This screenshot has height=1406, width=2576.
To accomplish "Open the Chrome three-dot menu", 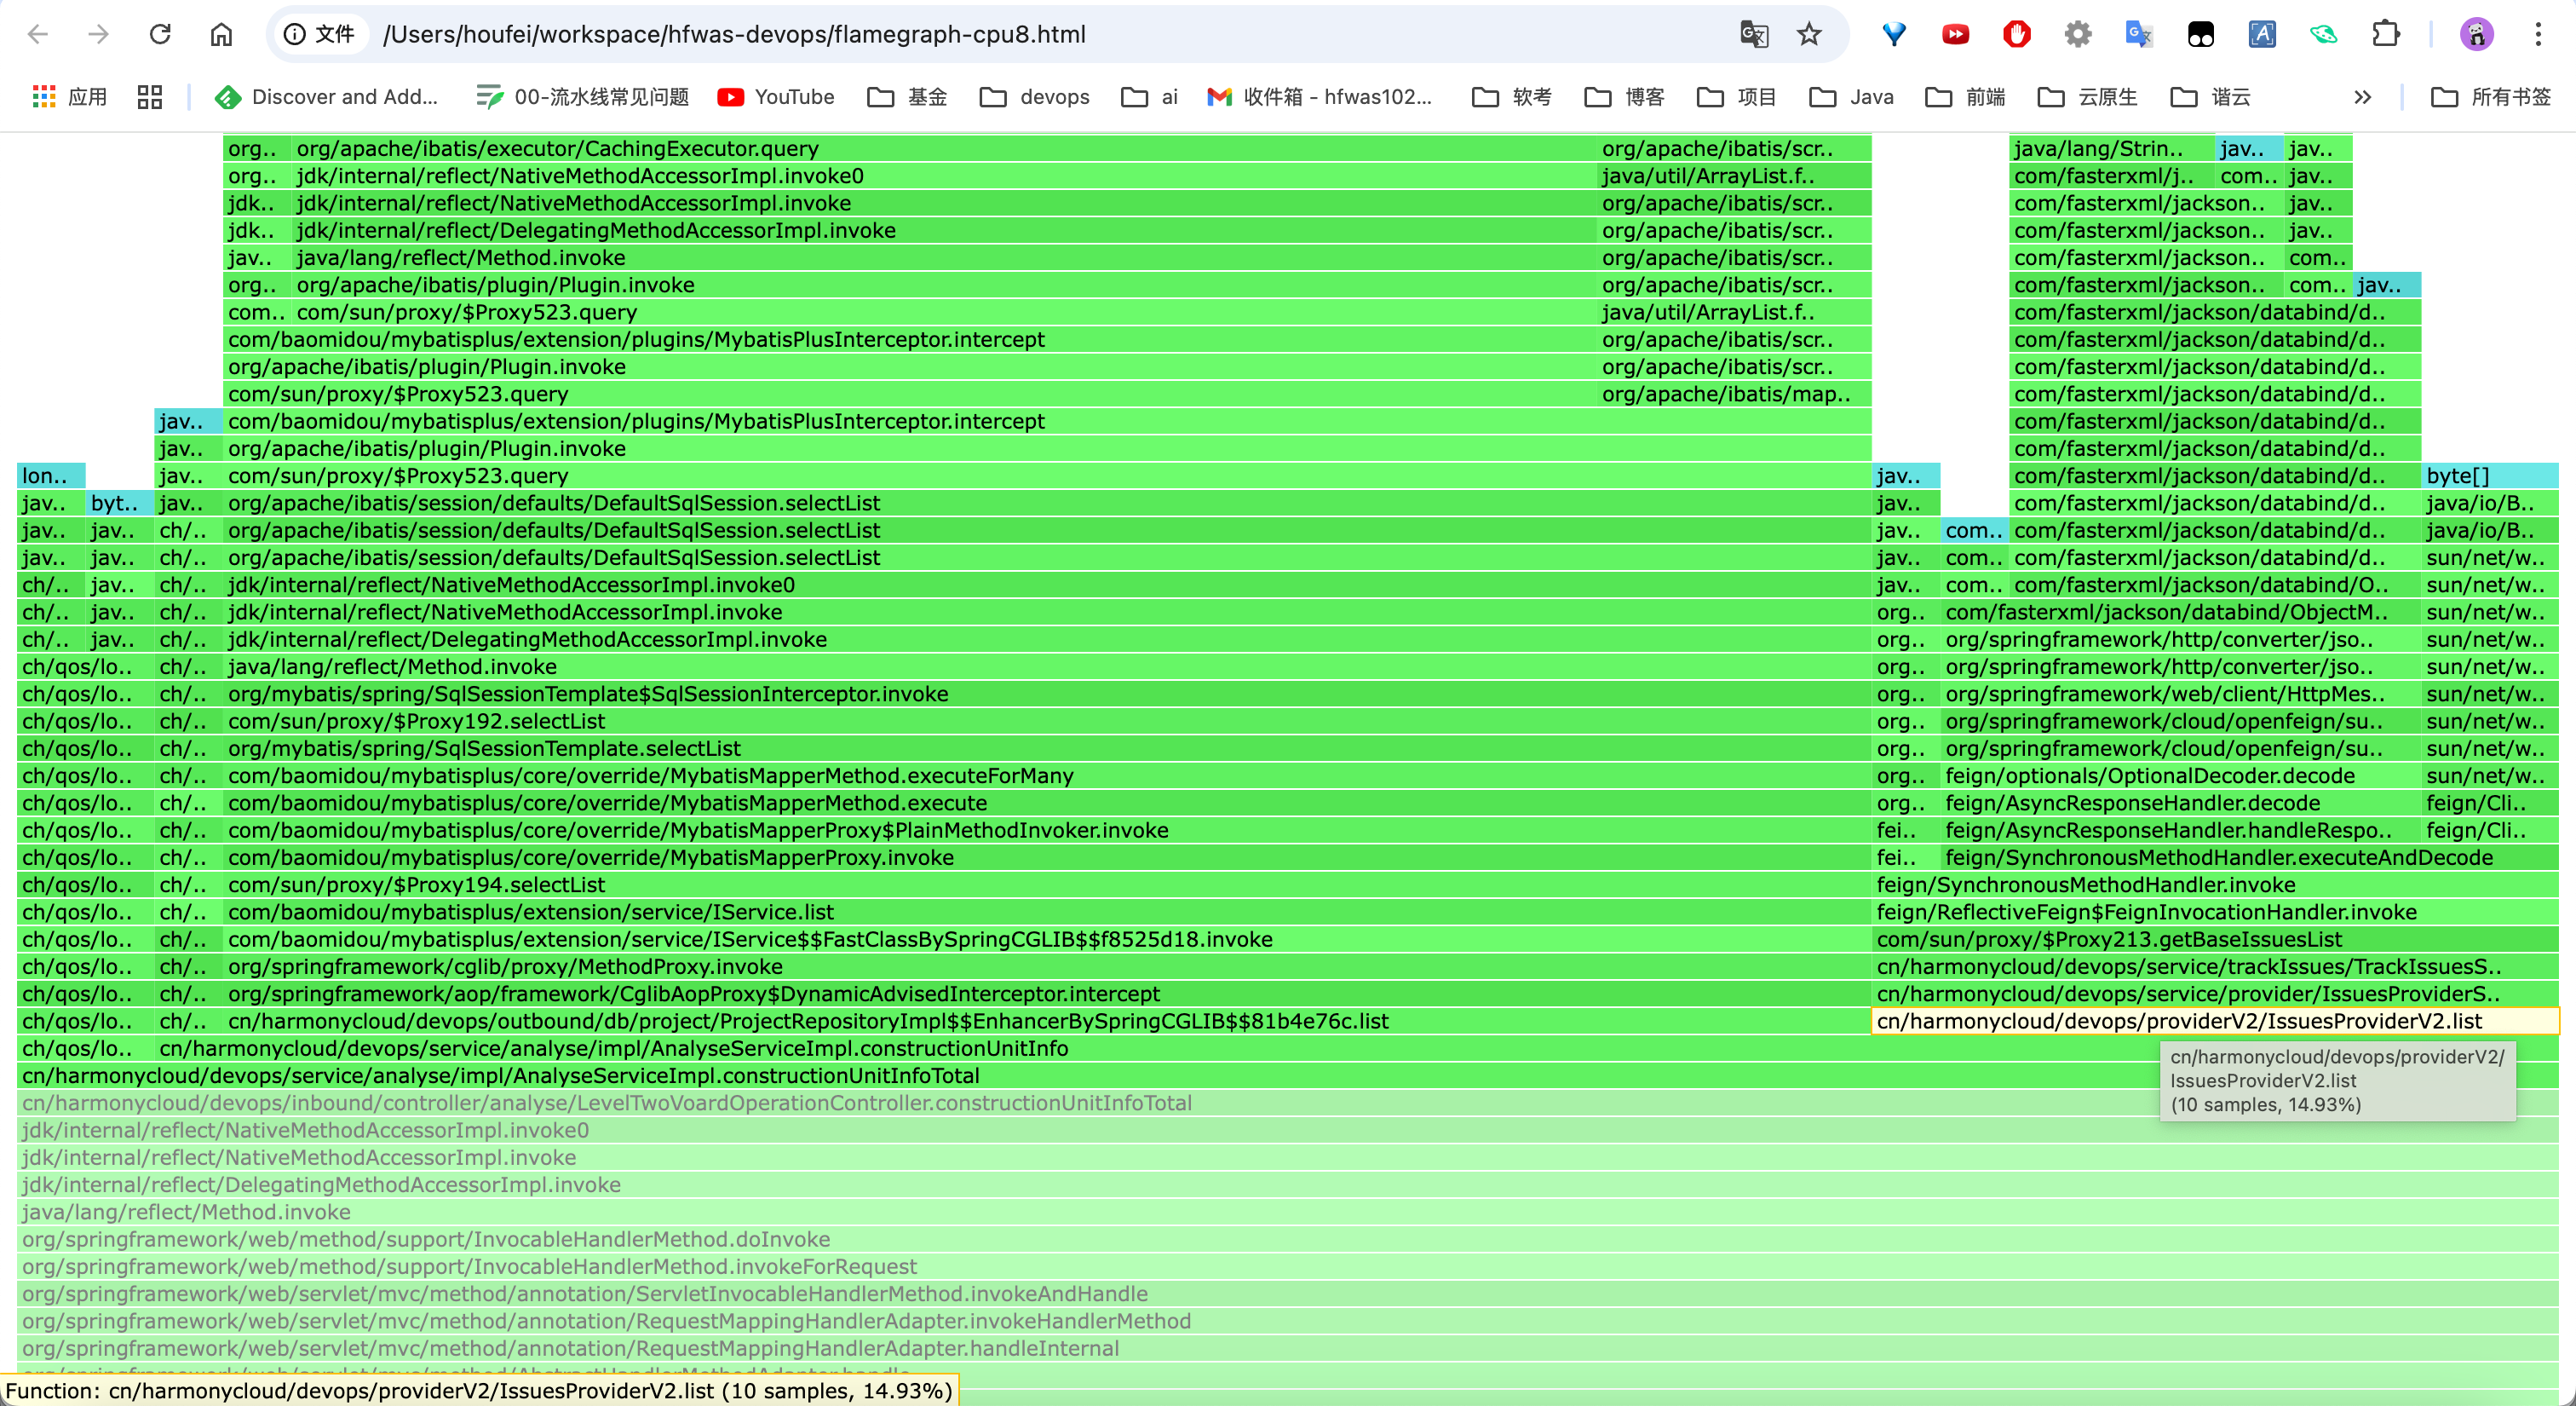I will click(2538, 34).
